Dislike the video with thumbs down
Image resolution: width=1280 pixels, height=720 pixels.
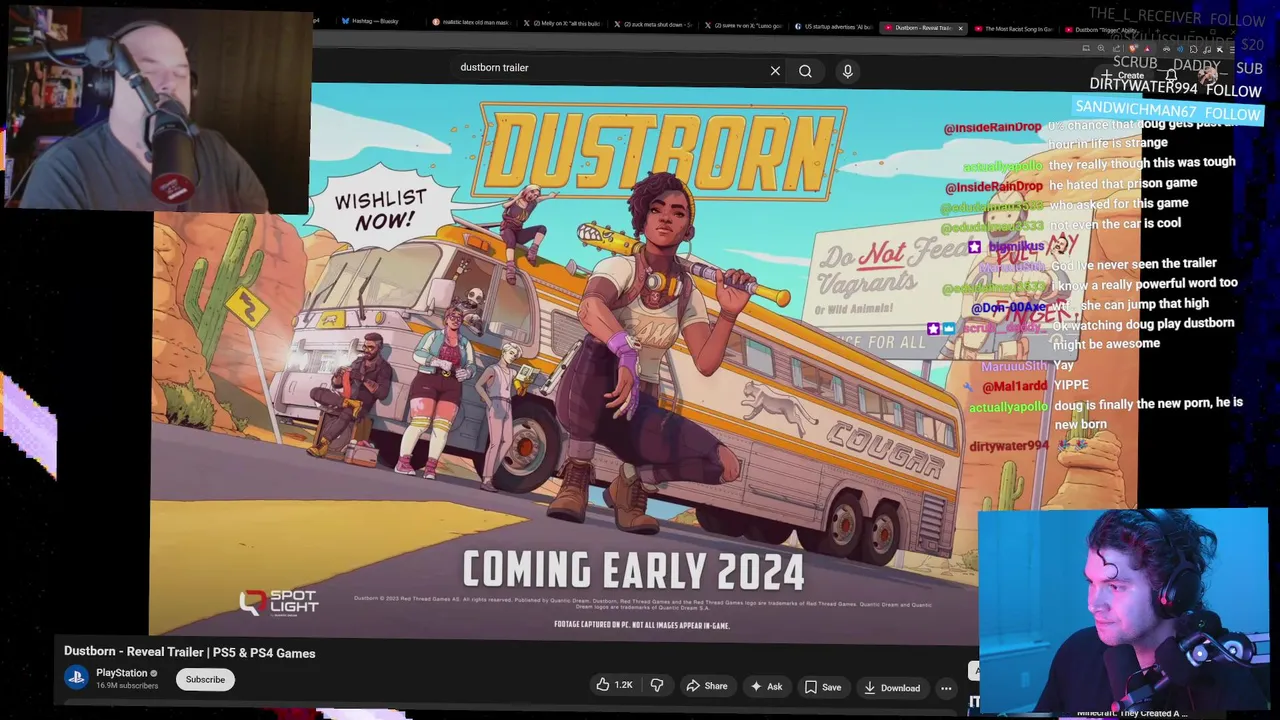coord(657,685)
